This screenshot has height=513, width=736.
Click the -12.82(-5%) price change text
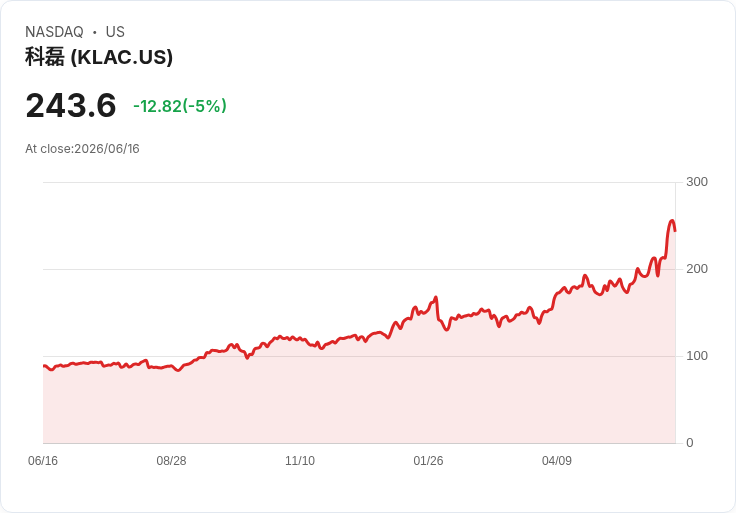pyautogui.click(x=180, y=106)
